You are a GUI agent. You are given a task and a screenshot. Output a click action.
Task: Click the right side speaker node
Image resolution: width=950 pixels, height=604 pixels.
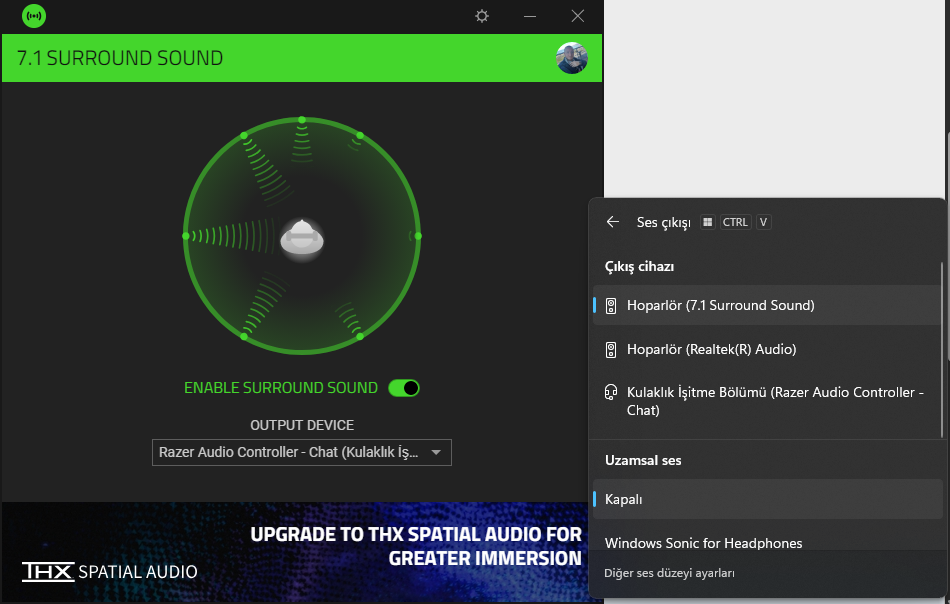point(418,236)
